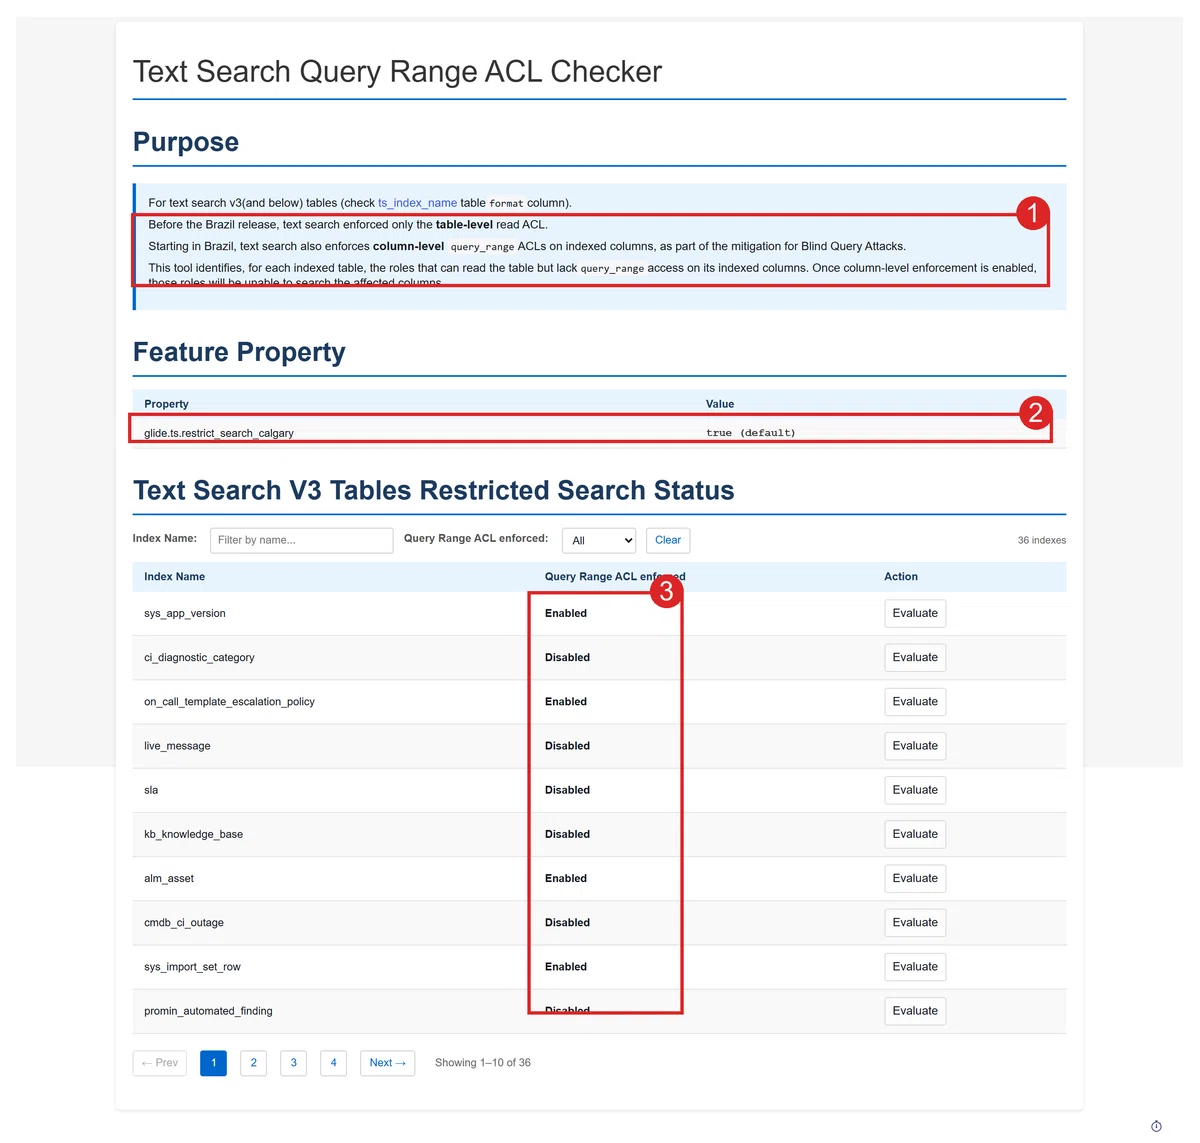Image resolution: width=1200 pixels, height=1143 pixels.
Task: Click the Feature Property section heading
Action: [239, 352]
